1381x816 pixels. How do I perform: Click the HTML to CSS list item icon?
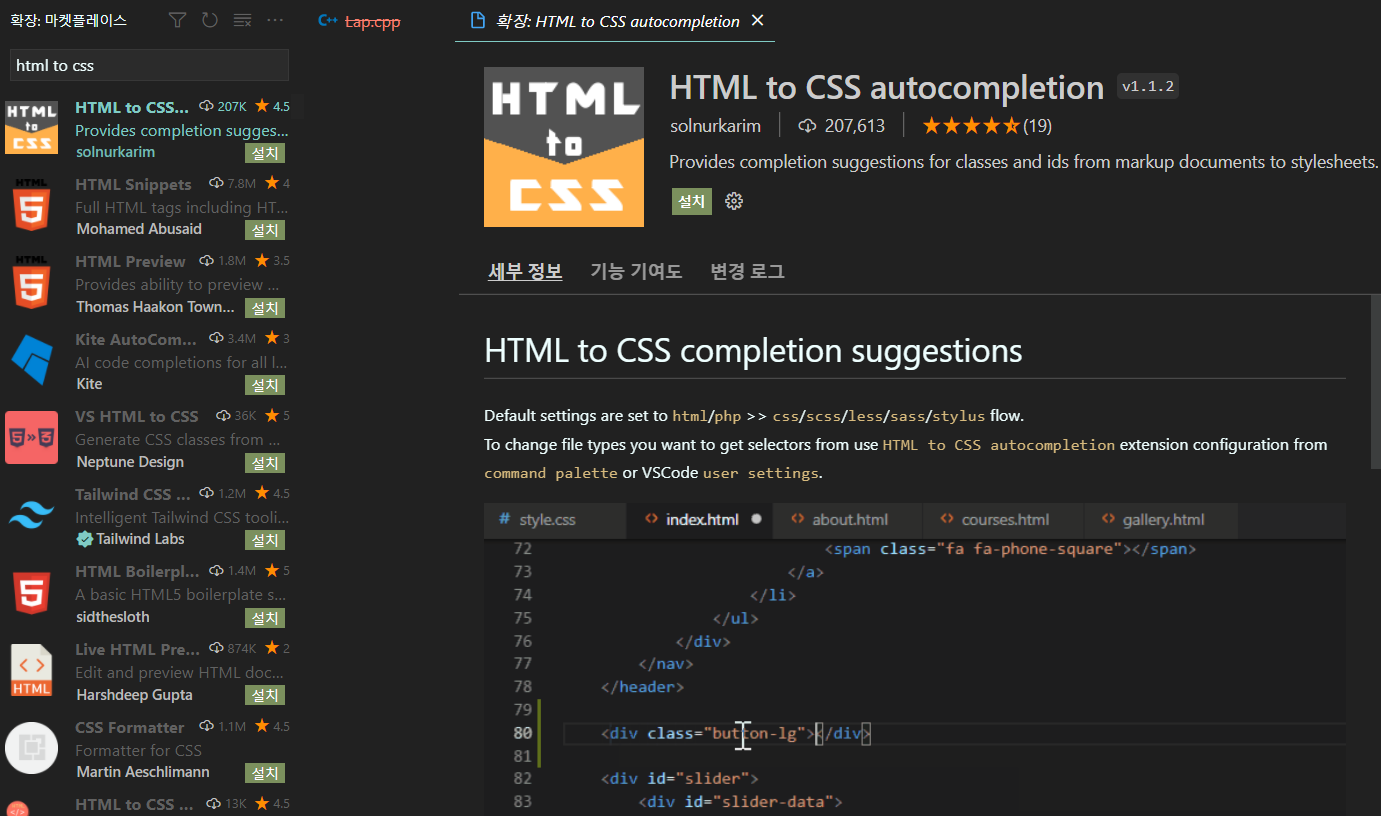tap(31, 127)
